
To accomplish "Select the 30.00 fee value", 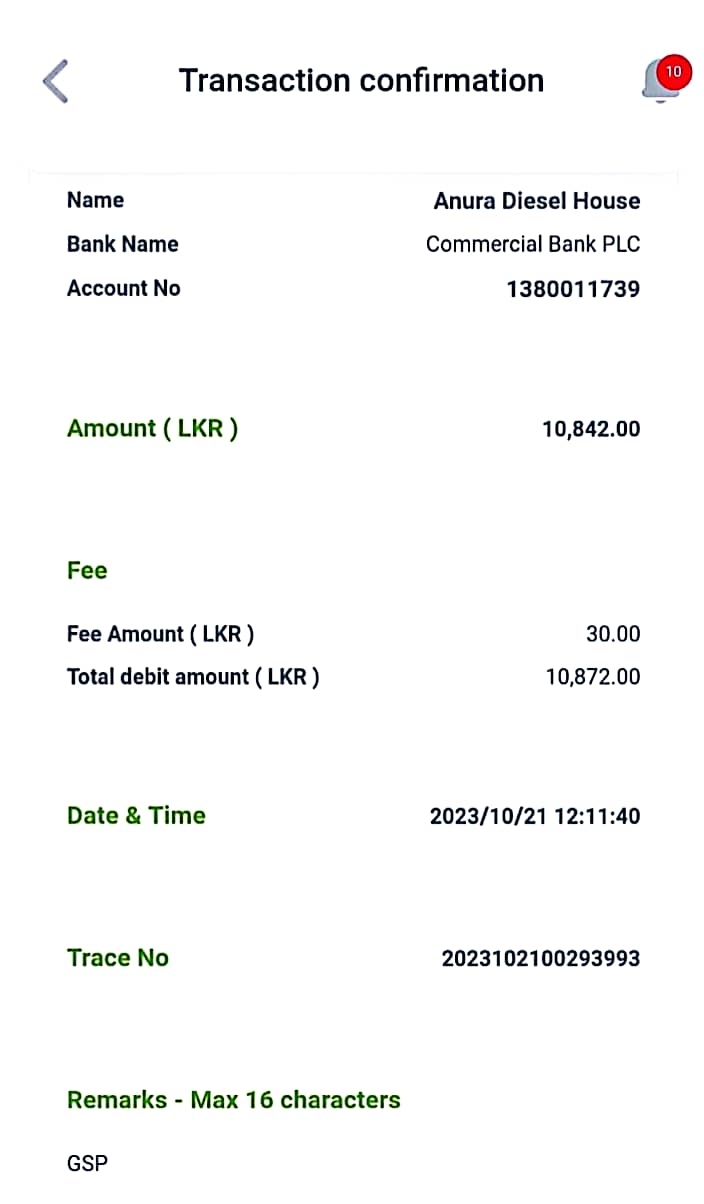I will [x=612, y=634].
